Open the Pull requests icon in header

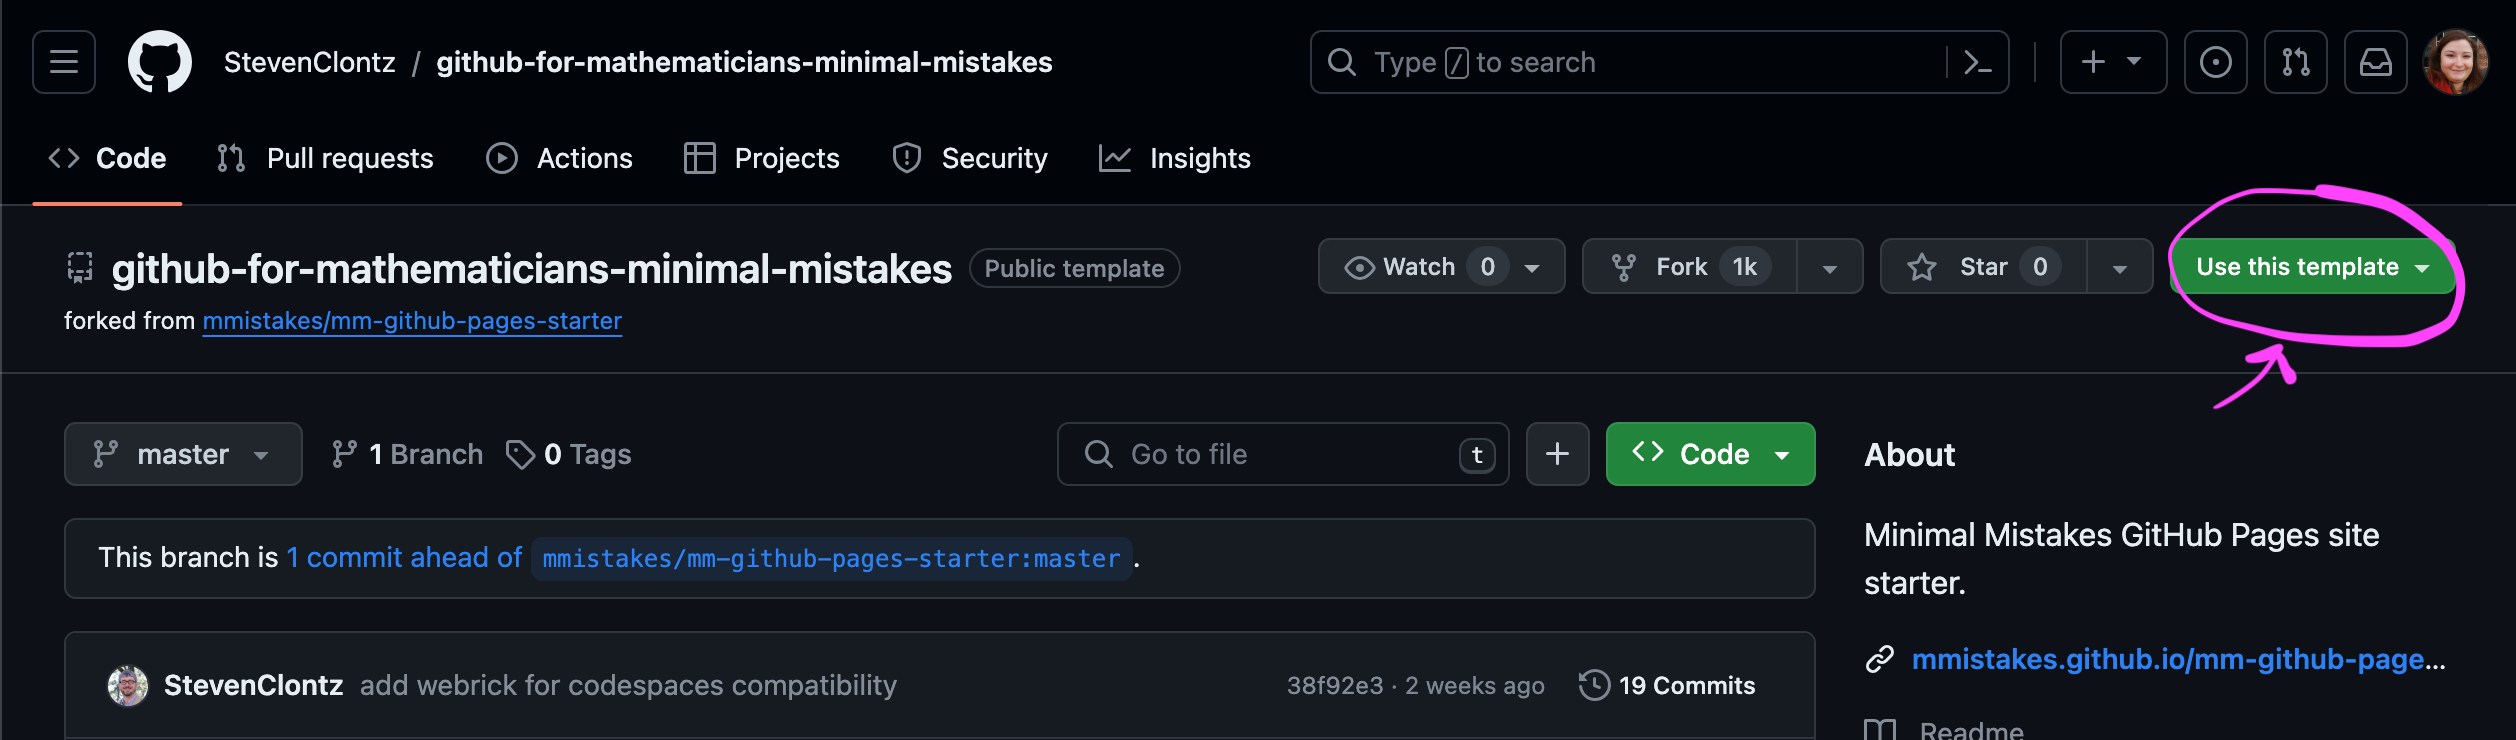[x=2296, y=62]
